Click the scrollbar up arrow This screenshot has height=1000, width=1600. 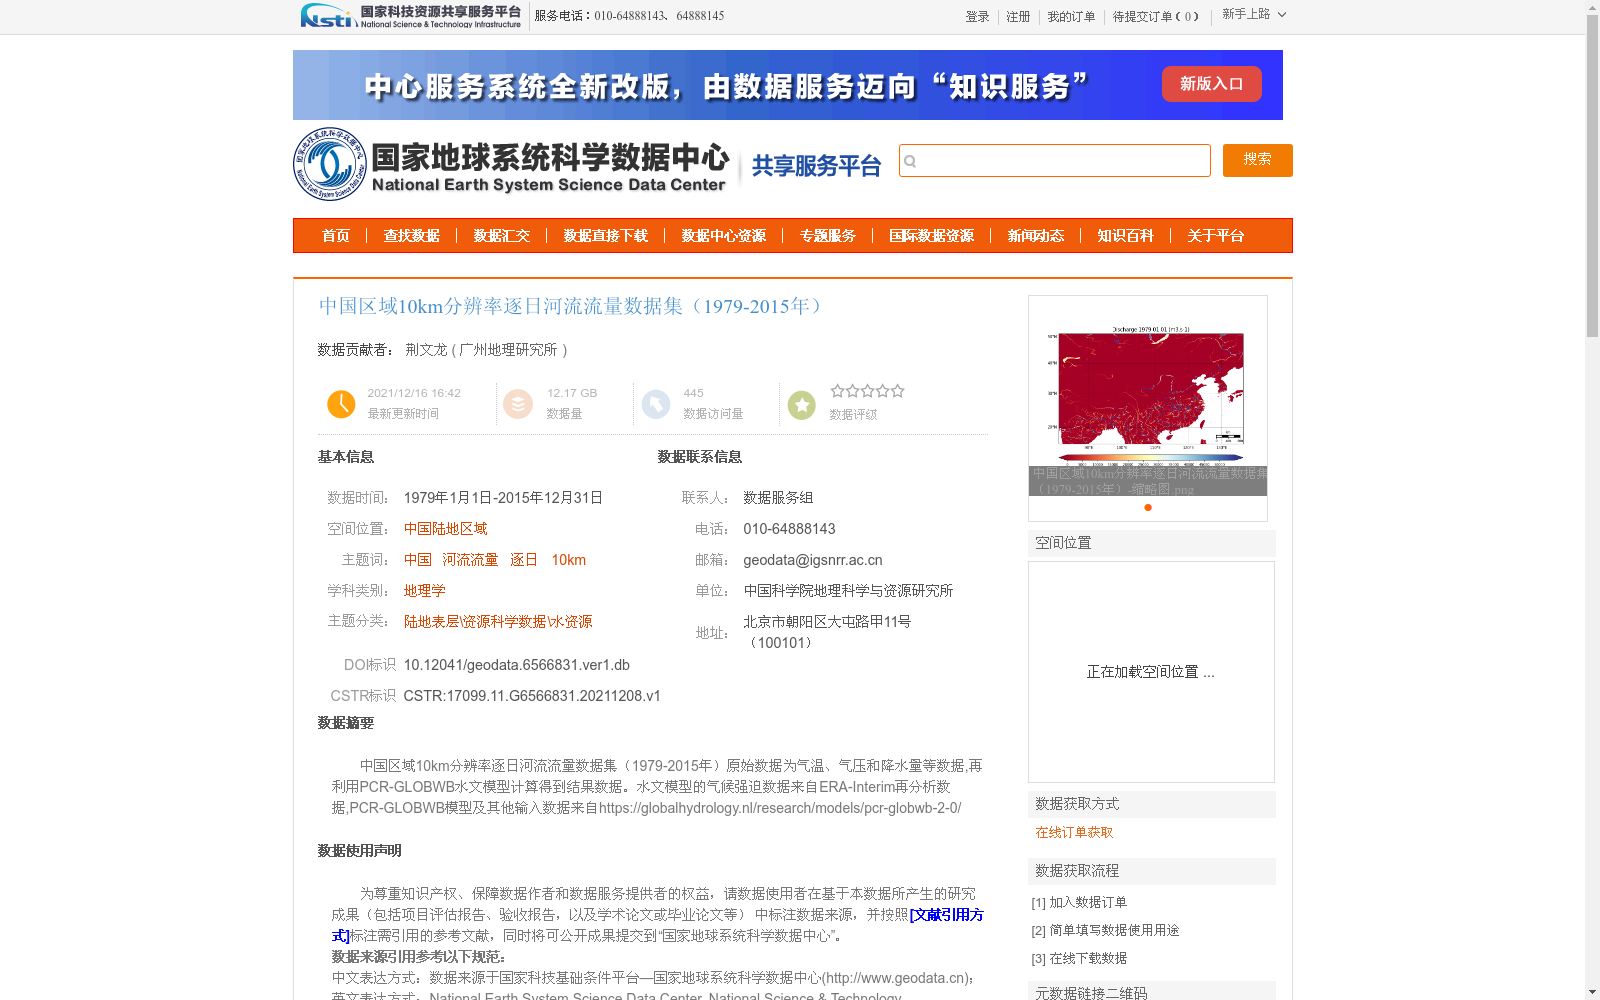point(1592,7)
